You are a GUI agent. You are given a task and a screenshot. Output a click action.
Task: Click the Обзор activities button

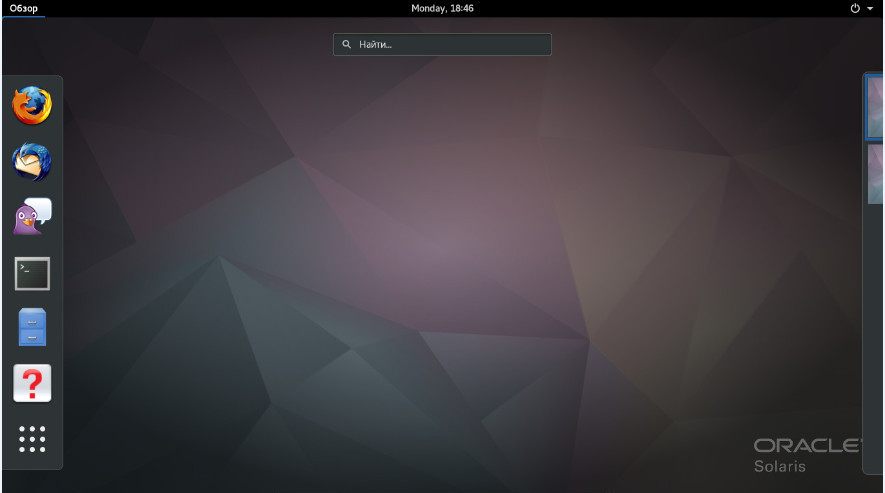pyautogui.click(x=24, y=8)
